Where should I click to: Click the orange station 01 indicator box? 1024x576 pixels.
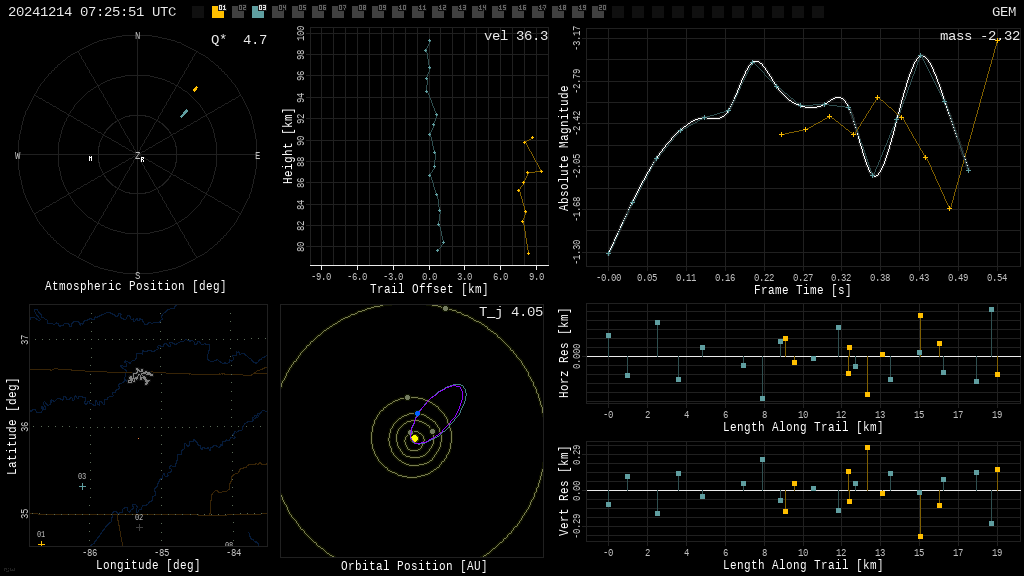pos(218,12)
